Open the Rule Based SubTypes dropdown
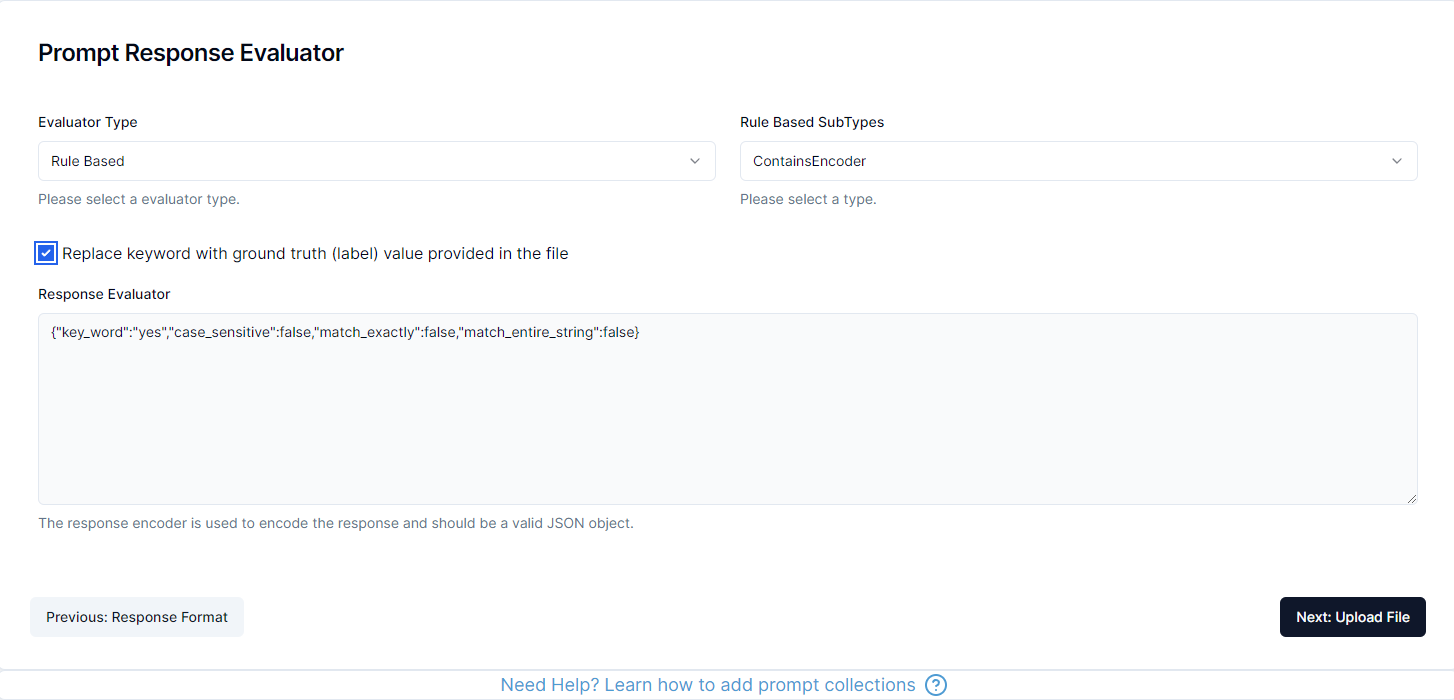Image resolution: width=1454 pixels, height=700 pixels. [1078, 161]
